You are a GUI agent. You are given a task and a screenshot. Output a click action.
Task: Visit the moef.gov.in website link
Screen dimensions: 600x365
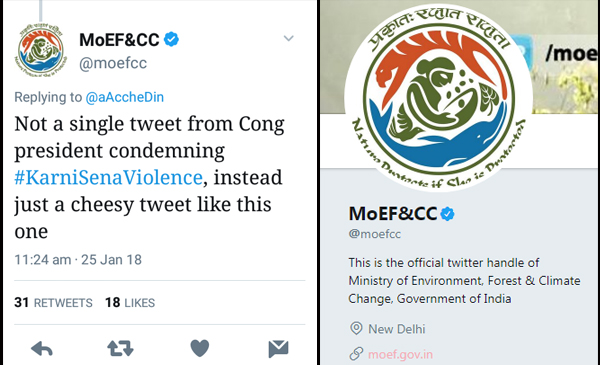click(x=400, y=354)
